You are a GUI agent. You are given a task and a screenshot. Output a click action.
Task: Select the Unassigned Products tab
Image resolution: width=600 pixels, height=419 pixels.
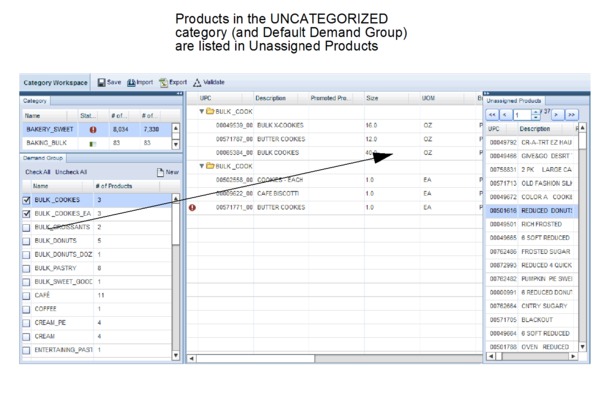[x=515, y=101]
